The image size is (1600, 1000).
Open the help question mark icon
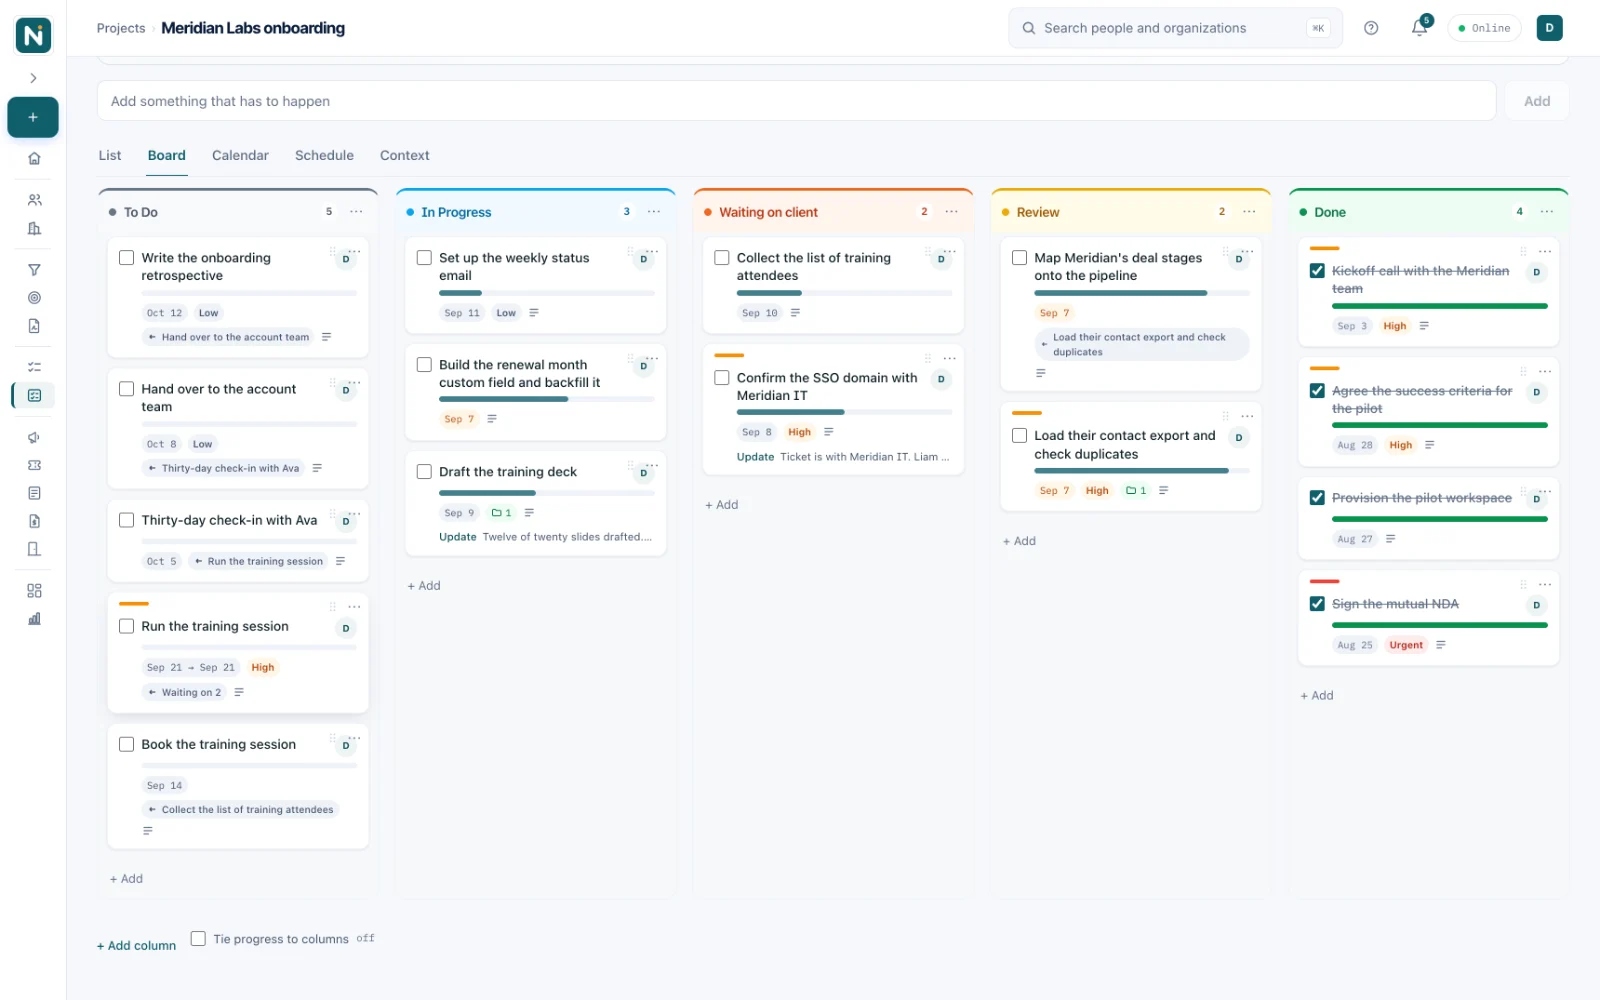coord(1371,28)
